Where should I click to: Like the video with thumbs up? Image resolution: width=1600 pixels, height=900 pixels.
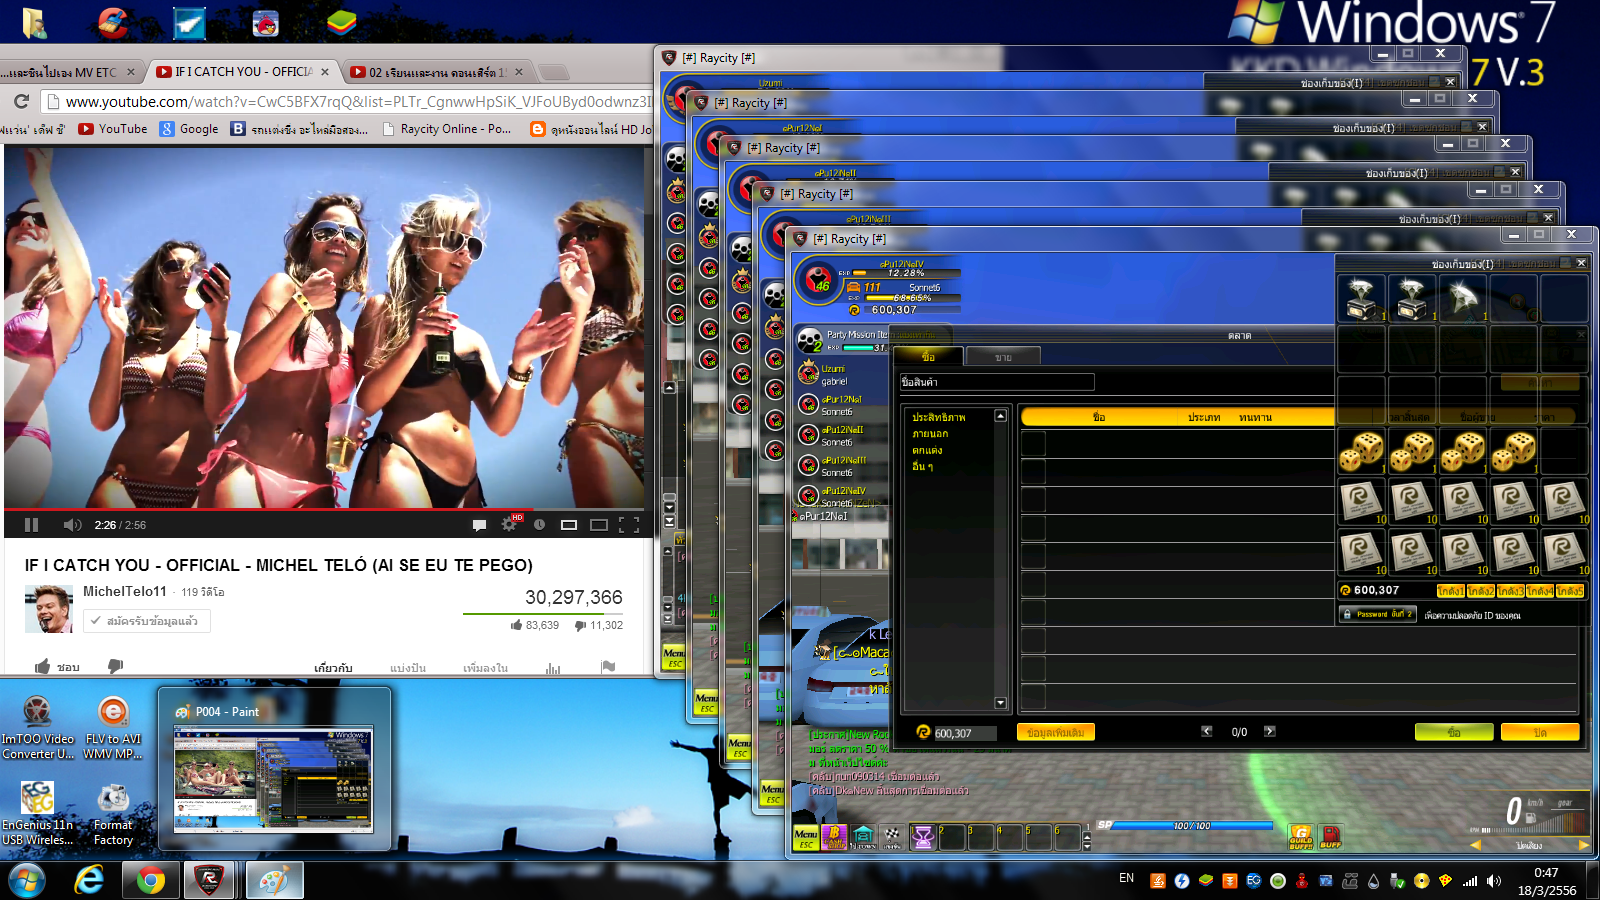pyautogui.click(x=57, y=667)
